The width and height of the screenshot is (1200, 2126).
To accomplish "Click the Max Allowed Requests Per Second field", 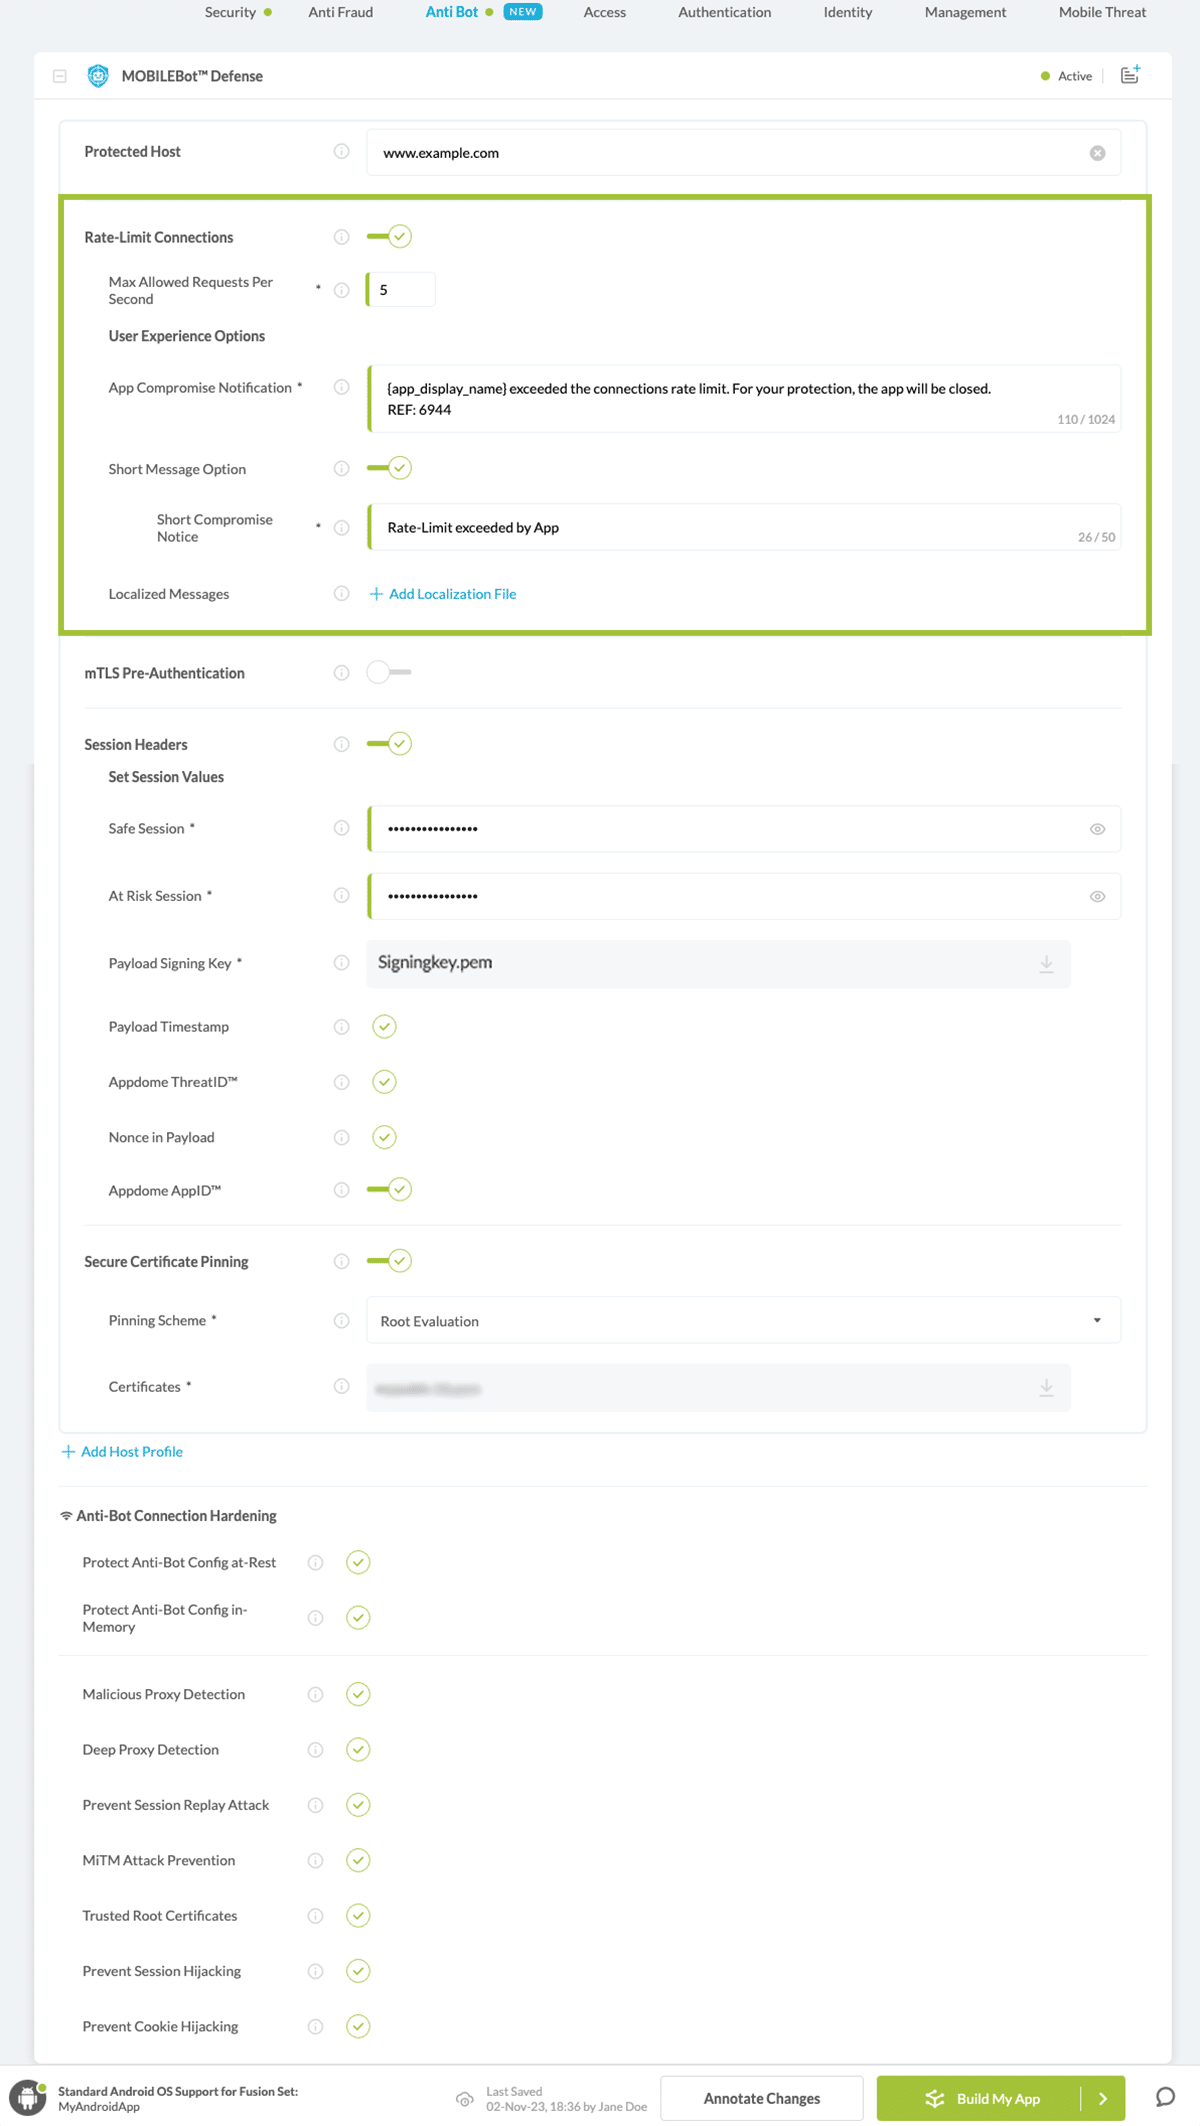I will coord(402,290).
